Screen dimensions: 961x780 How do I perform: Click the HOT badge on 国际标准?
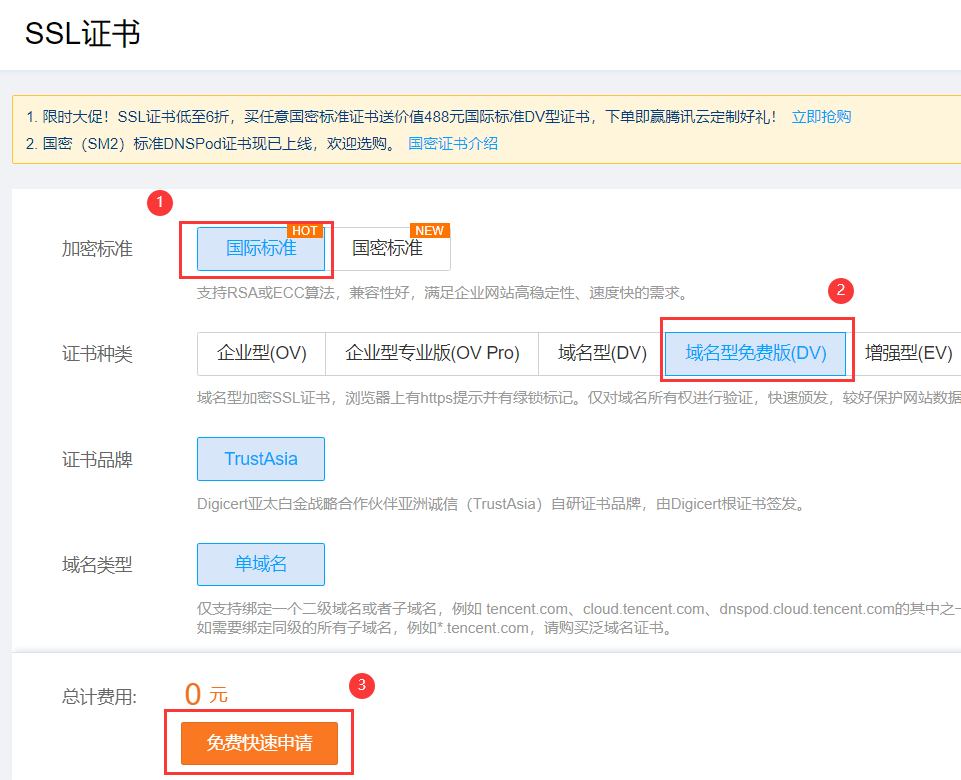click(x=305, y=230)
